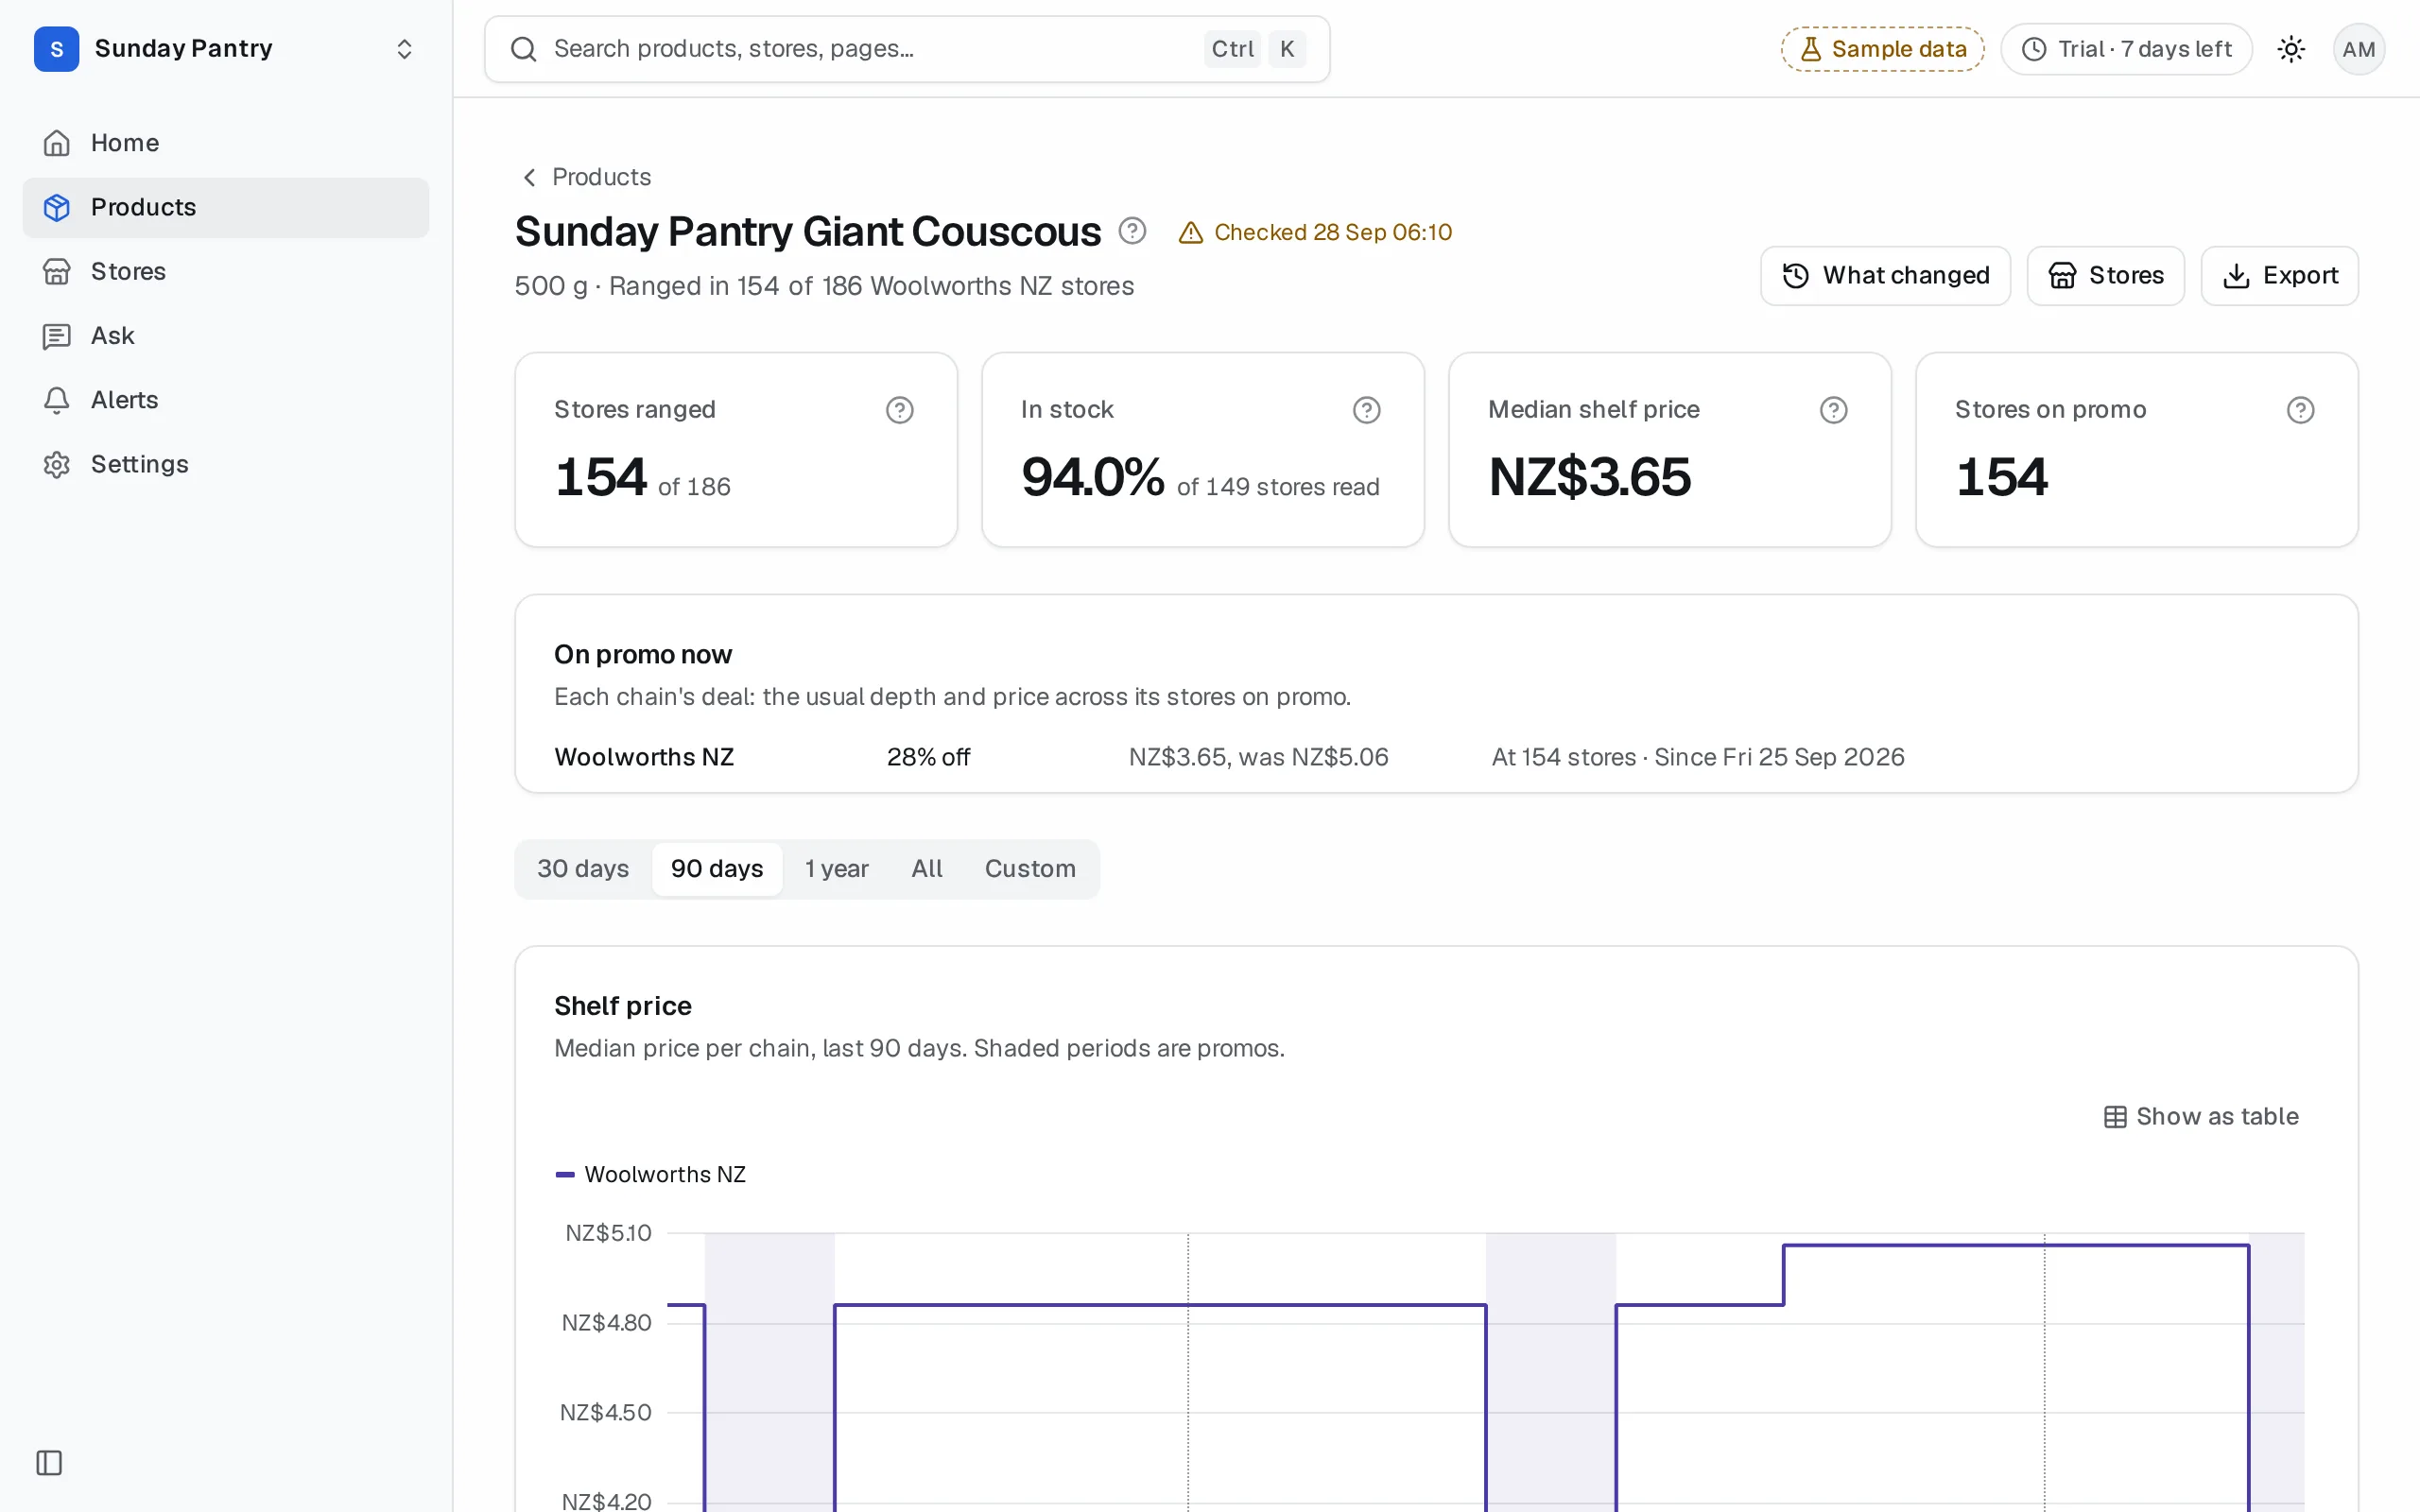Image resolution: width=2420 pixels, height=1512 pixels.
Task: Open the AM user avatar menu
Action: pos(2358,49)
